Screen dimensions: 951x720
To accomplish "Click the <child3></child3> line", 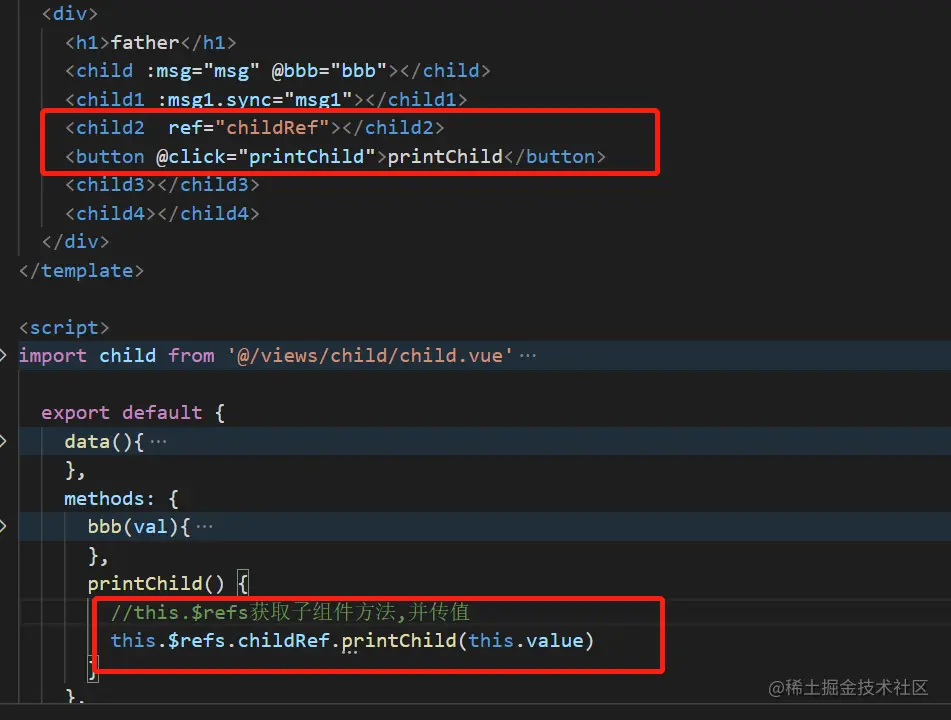I will pyautogui.click(x=163, y=184).
